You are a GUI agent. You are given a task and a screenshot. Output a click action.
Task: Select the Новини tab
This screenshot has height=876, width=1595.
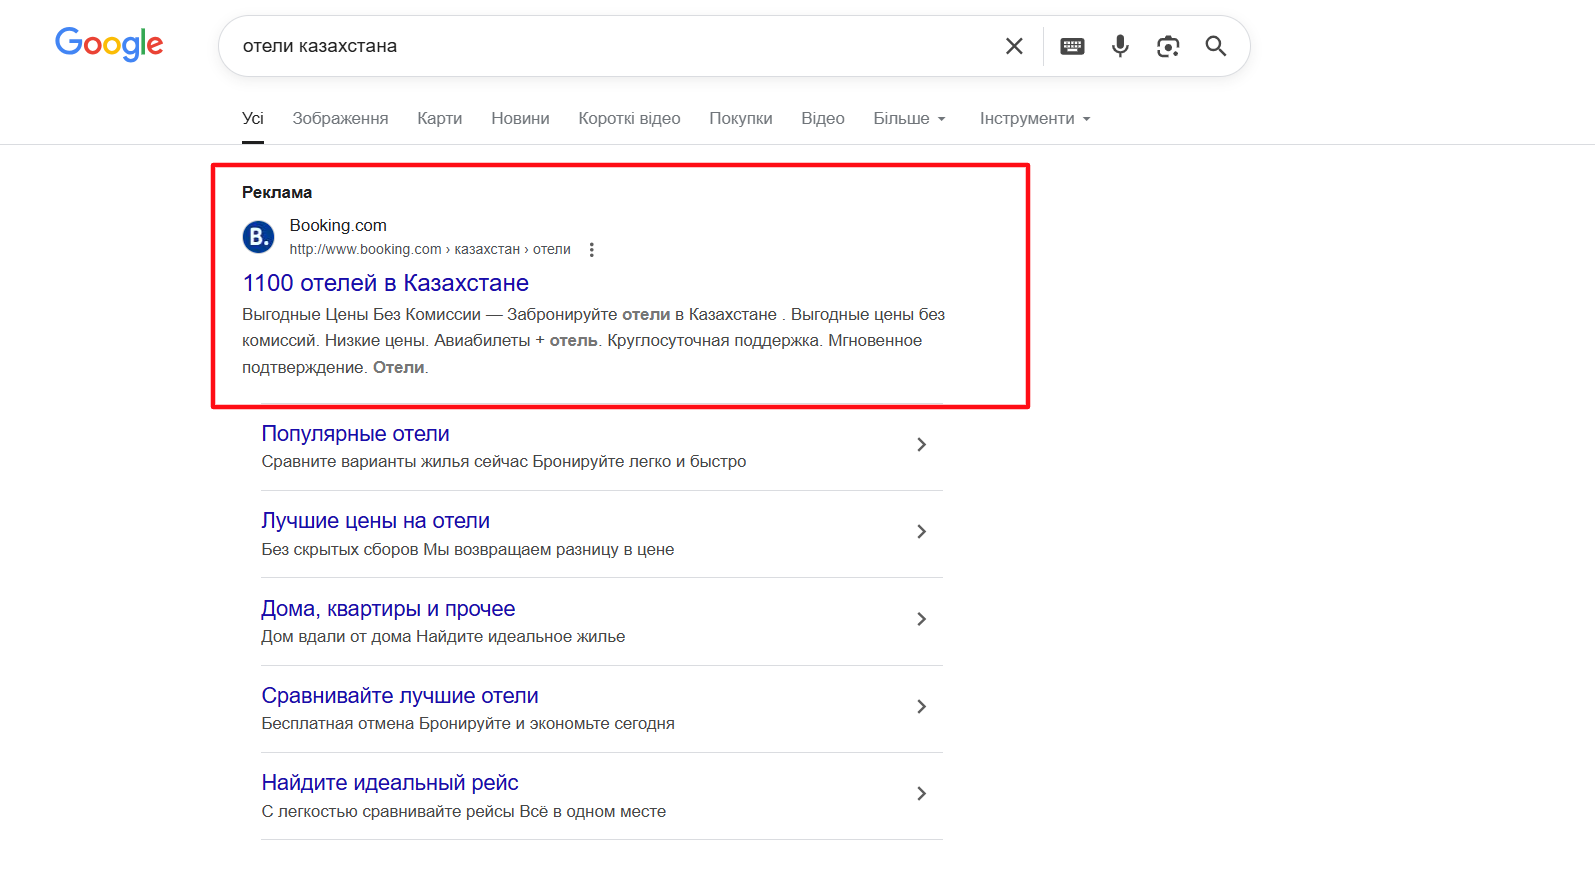(x=520, y=119)
